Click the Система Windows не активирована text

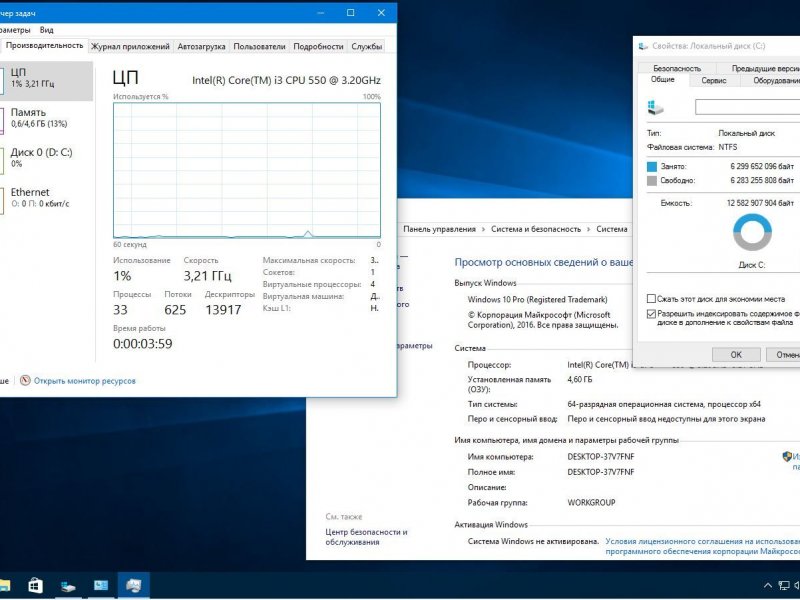point(533,541)
